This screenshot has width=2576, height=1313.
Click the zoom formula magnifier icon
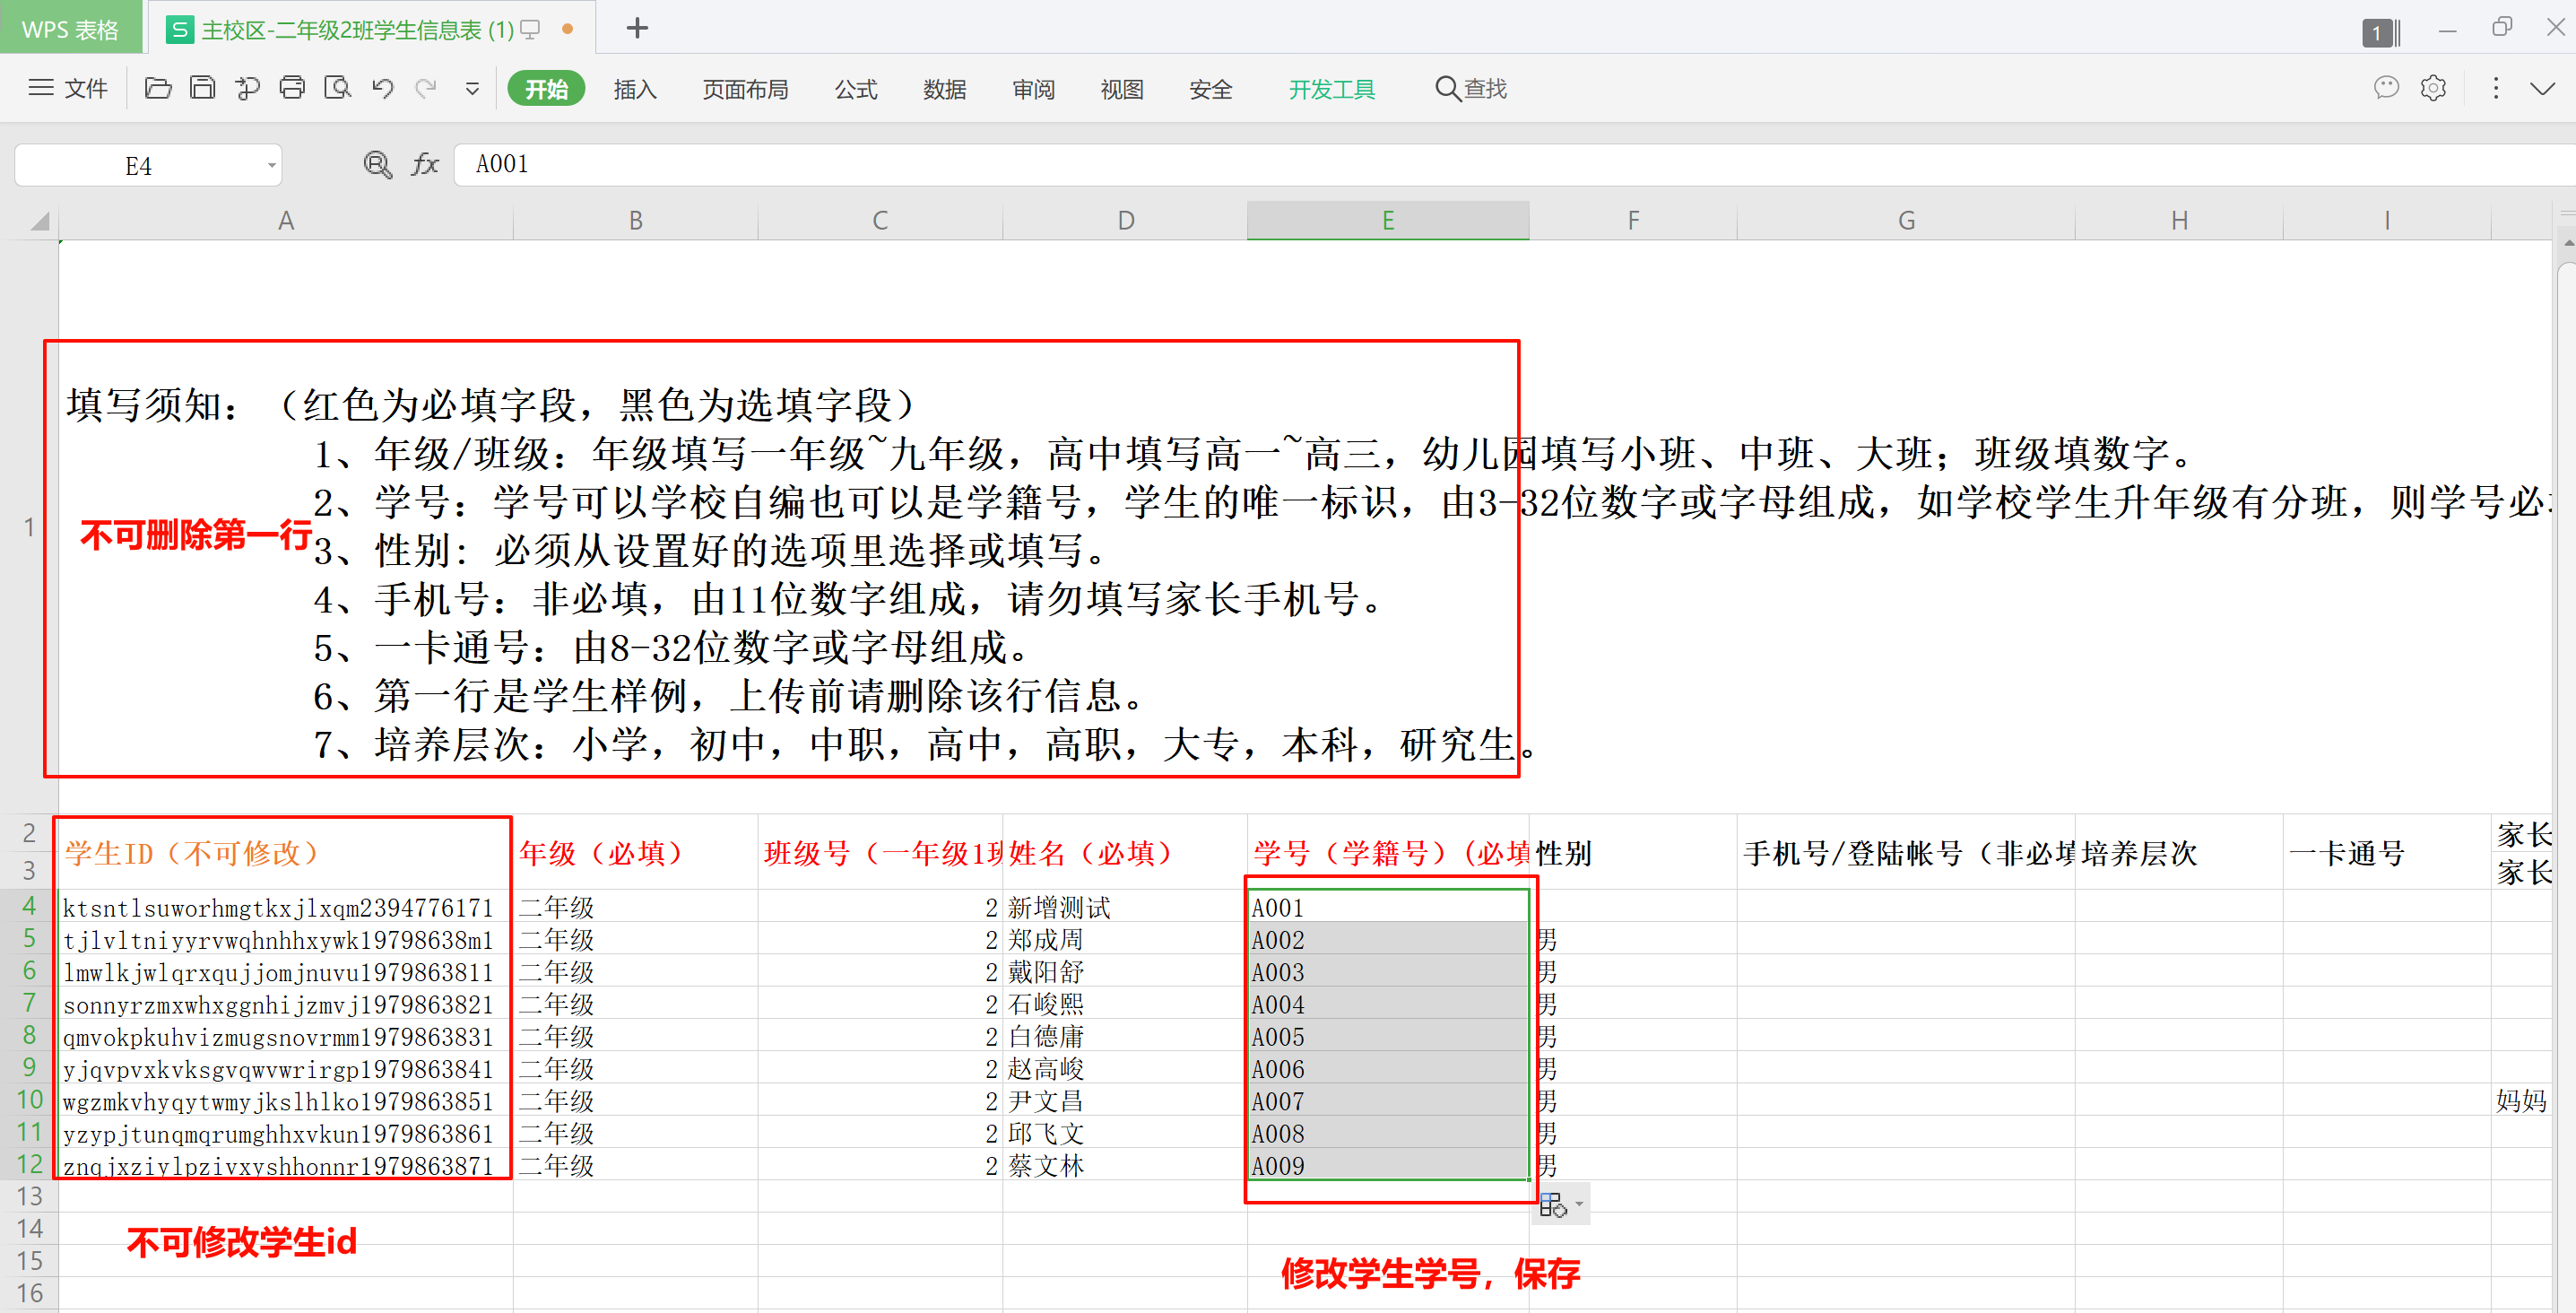pos(378,165)
